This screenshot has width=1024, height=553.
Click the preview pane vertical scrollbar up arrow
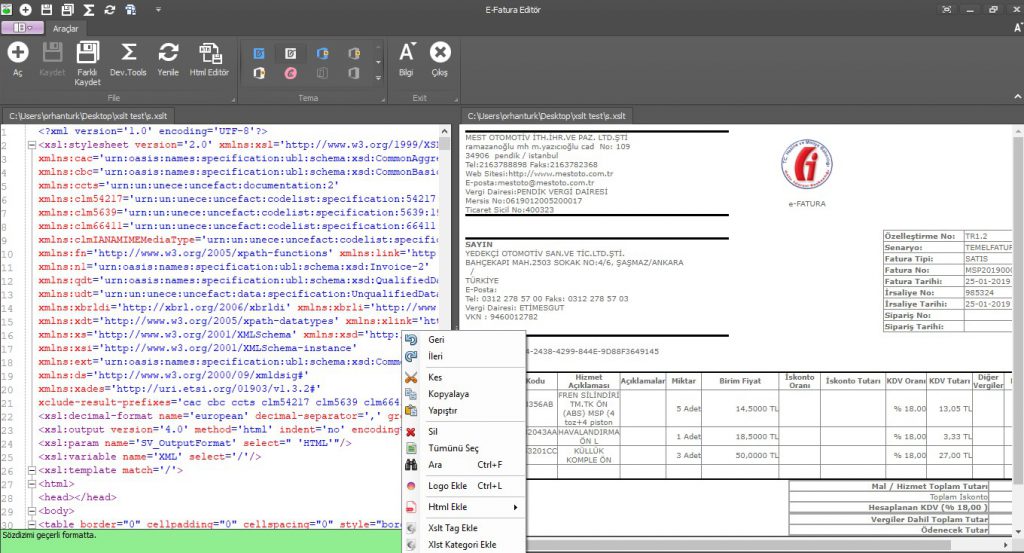point(1018,131)
